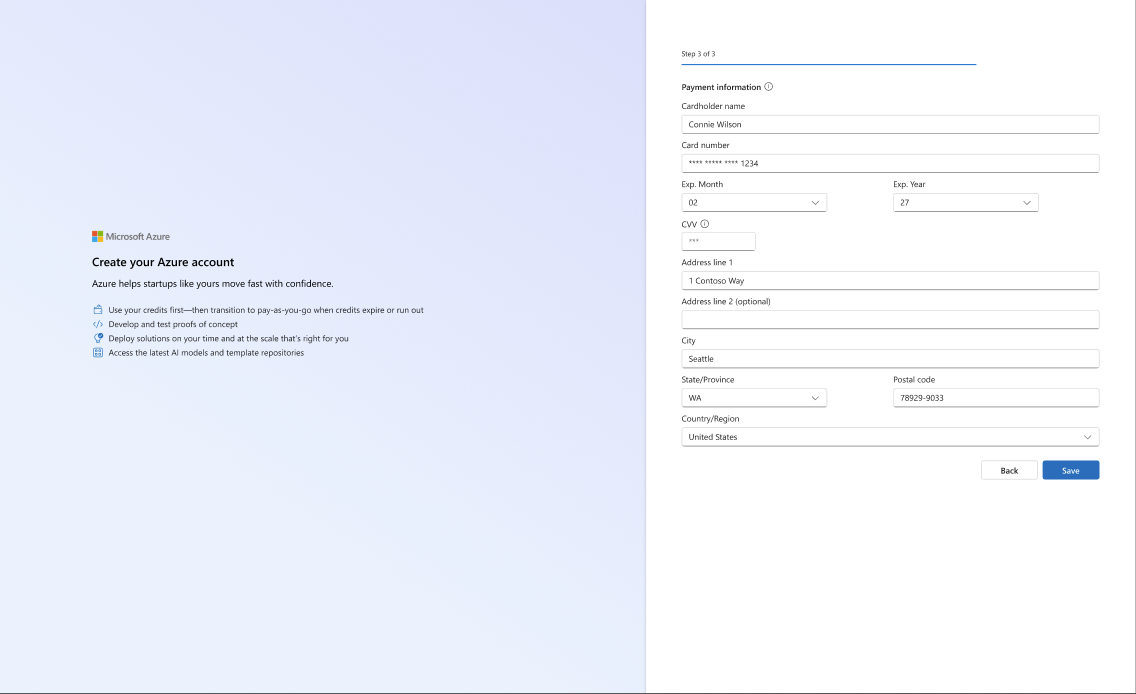Click 'Access the latest AI models' text
Image resolution: width=1136 pixels, height=694 pixels.
tap(206, 353)
